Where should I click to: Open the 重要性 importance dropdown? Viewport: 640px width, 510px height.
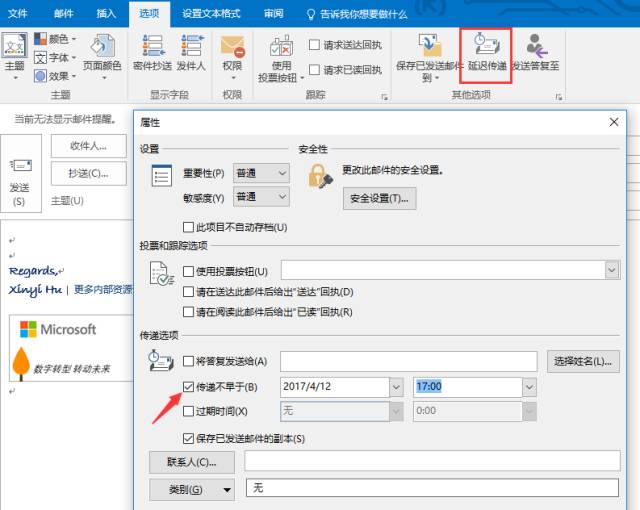[x=261, y=173]
